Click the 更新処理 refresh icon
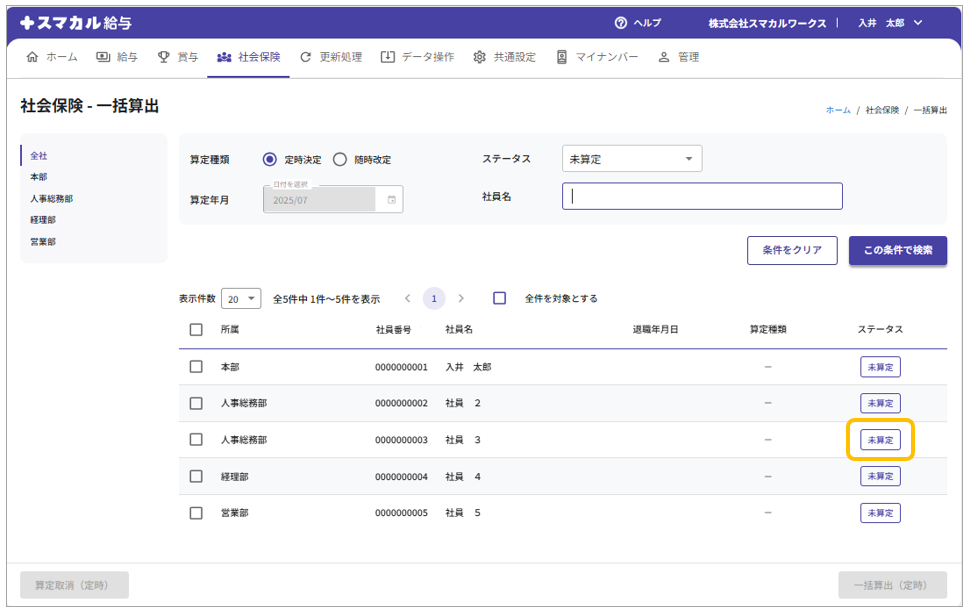Screen dimensions: 970x614 pyautogui.click(x=306, y=57)
